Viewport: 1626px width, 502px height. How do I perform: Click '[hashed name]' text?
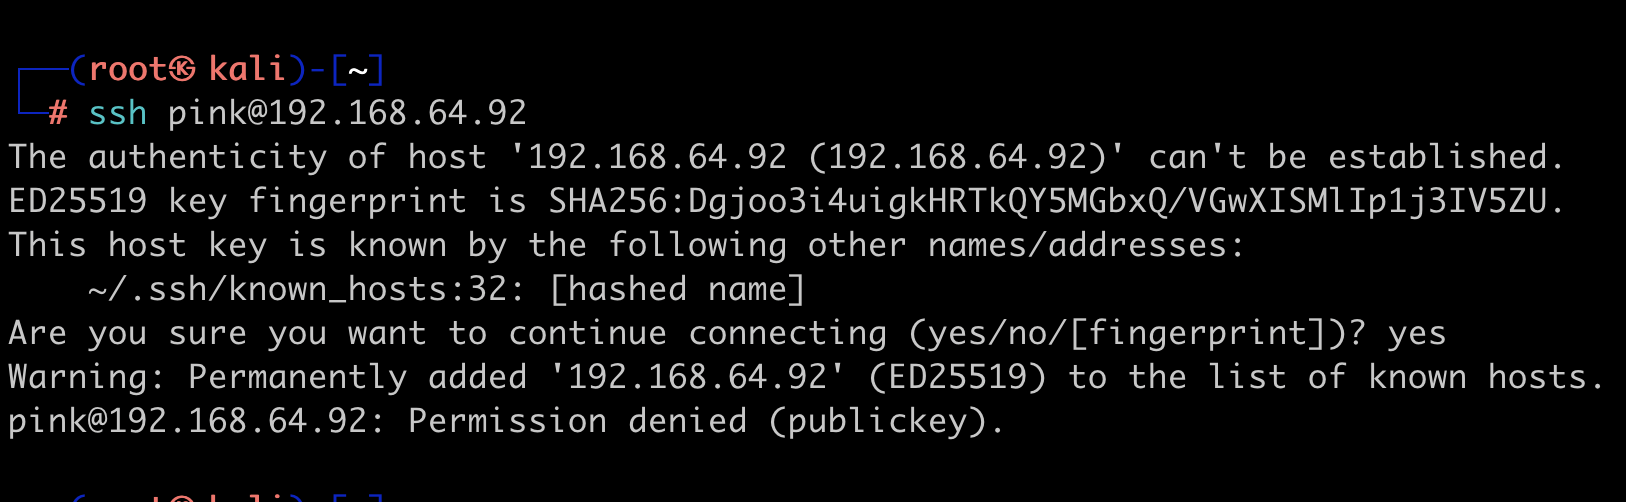click(x=677, y=289)
